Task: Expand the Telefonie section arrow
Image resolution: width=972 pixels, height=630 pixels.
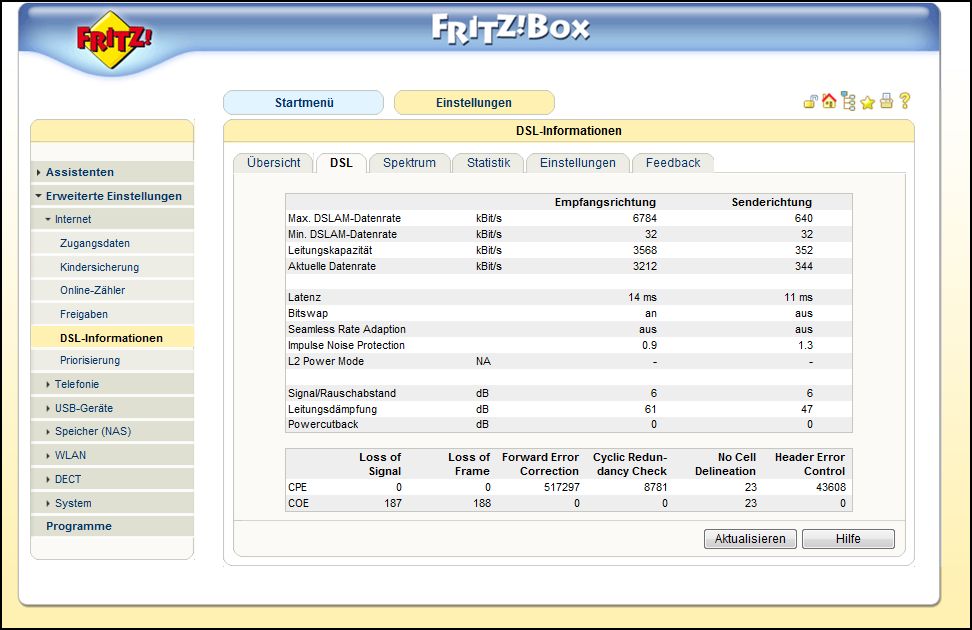Action: point(48,384)
